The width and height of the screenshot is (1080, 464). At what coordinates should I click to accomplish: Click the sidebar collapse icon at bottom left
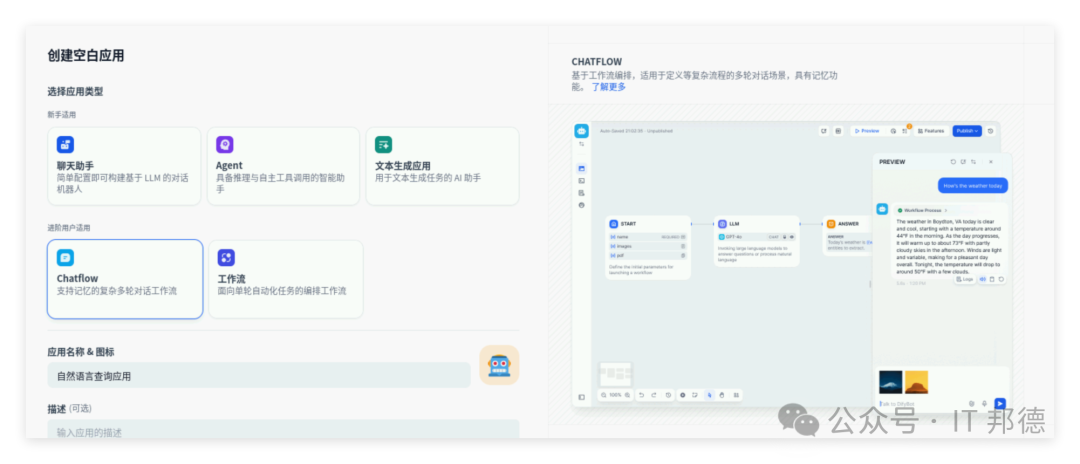[581, 397]
